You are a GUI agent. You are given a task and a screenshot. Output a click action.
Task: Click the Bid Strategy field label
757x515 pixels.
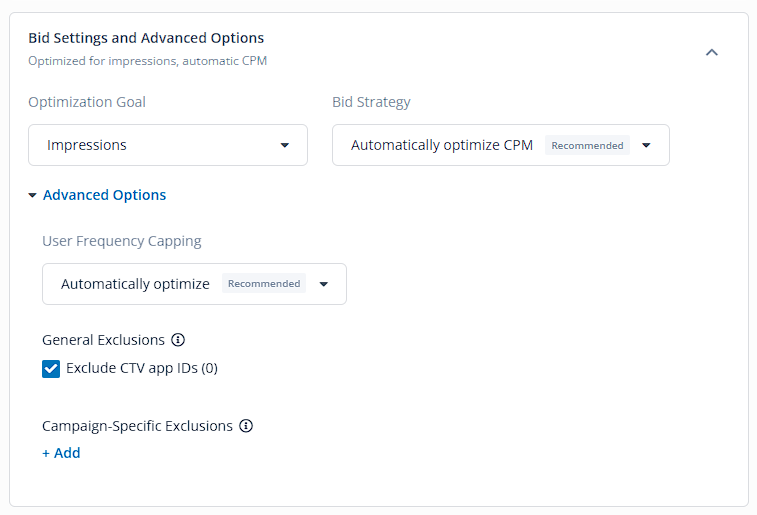click(x=371, y=102)
